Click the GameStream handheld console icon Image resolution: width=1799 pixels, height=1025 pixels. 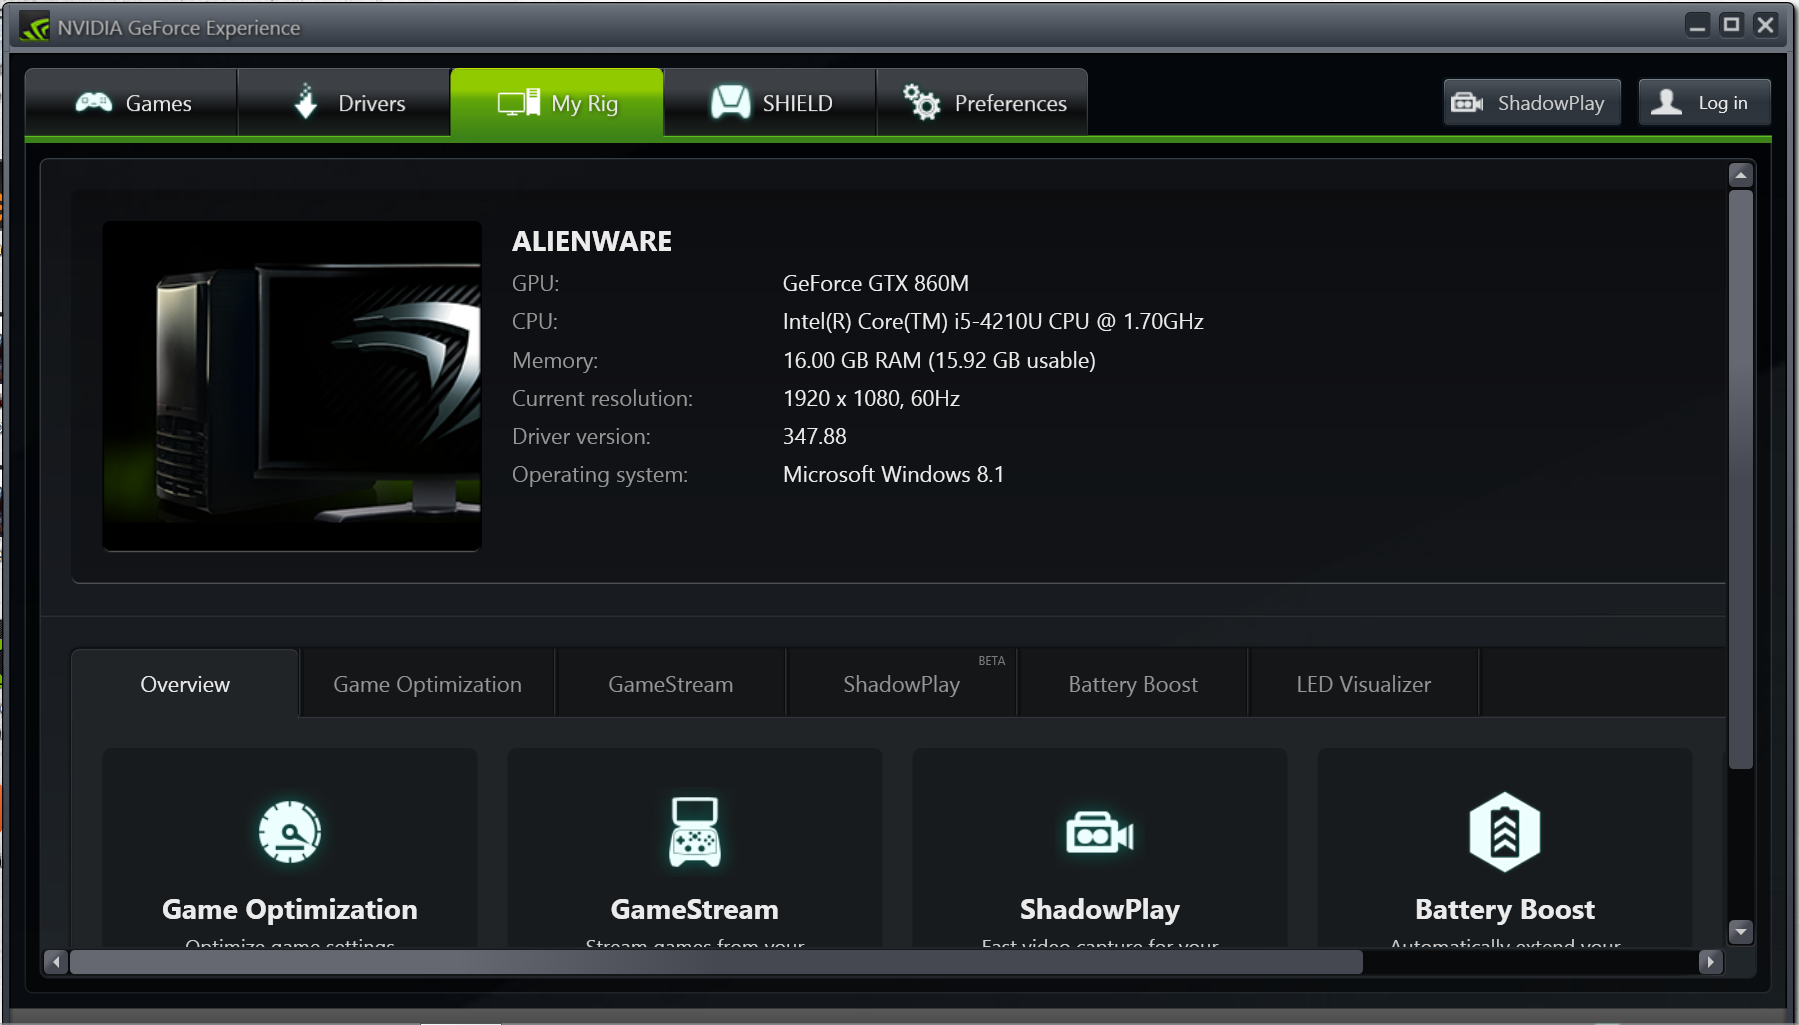[695, 832]
